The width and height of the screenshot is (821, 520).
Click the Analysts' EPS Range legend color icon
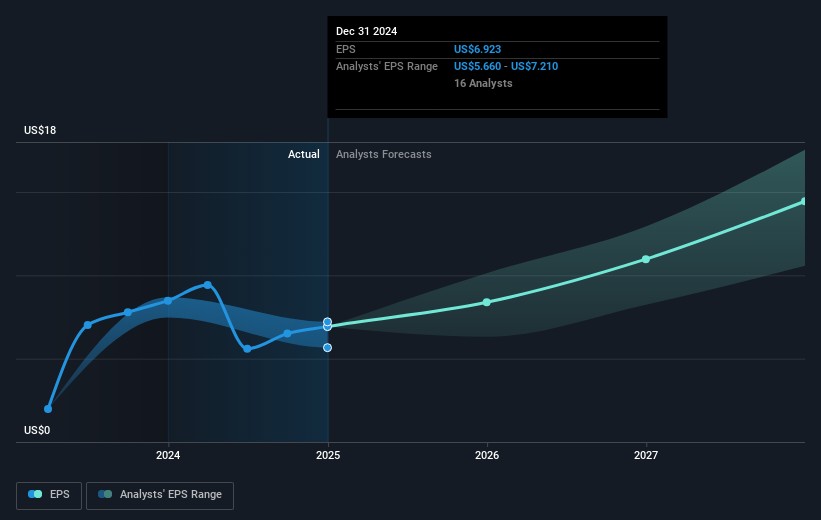[105, 494]
